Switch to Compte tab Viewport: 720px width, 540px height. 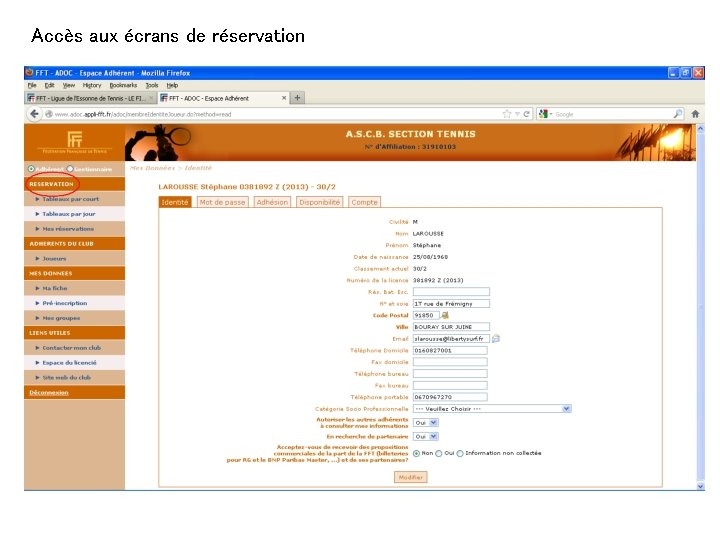point(364,202)
